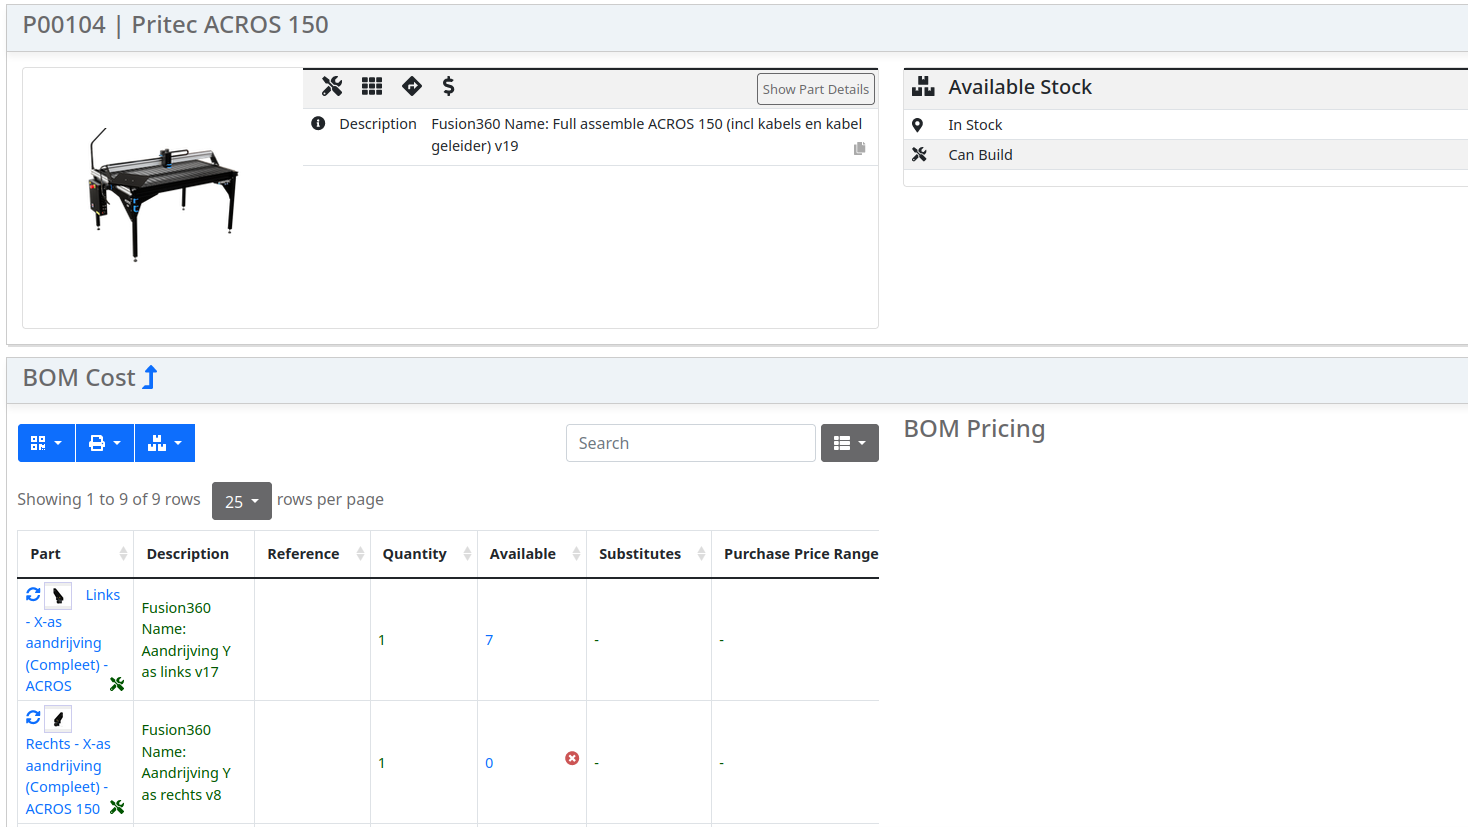
Task: Click red unavailable icon in Rechts row
Action: (x=572, y=759)
